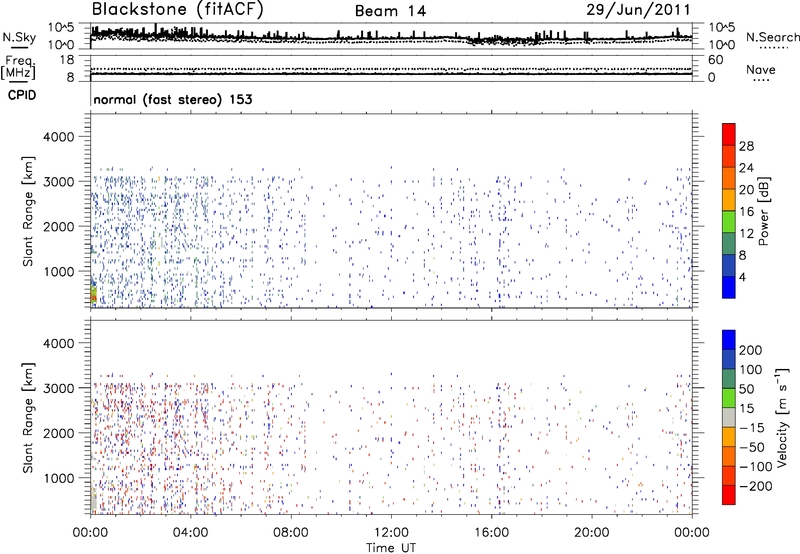The width and height of the screenshot is (800, 554).
Task: Click the "1000" tick in the velocity panel
Action: [58, 478]
